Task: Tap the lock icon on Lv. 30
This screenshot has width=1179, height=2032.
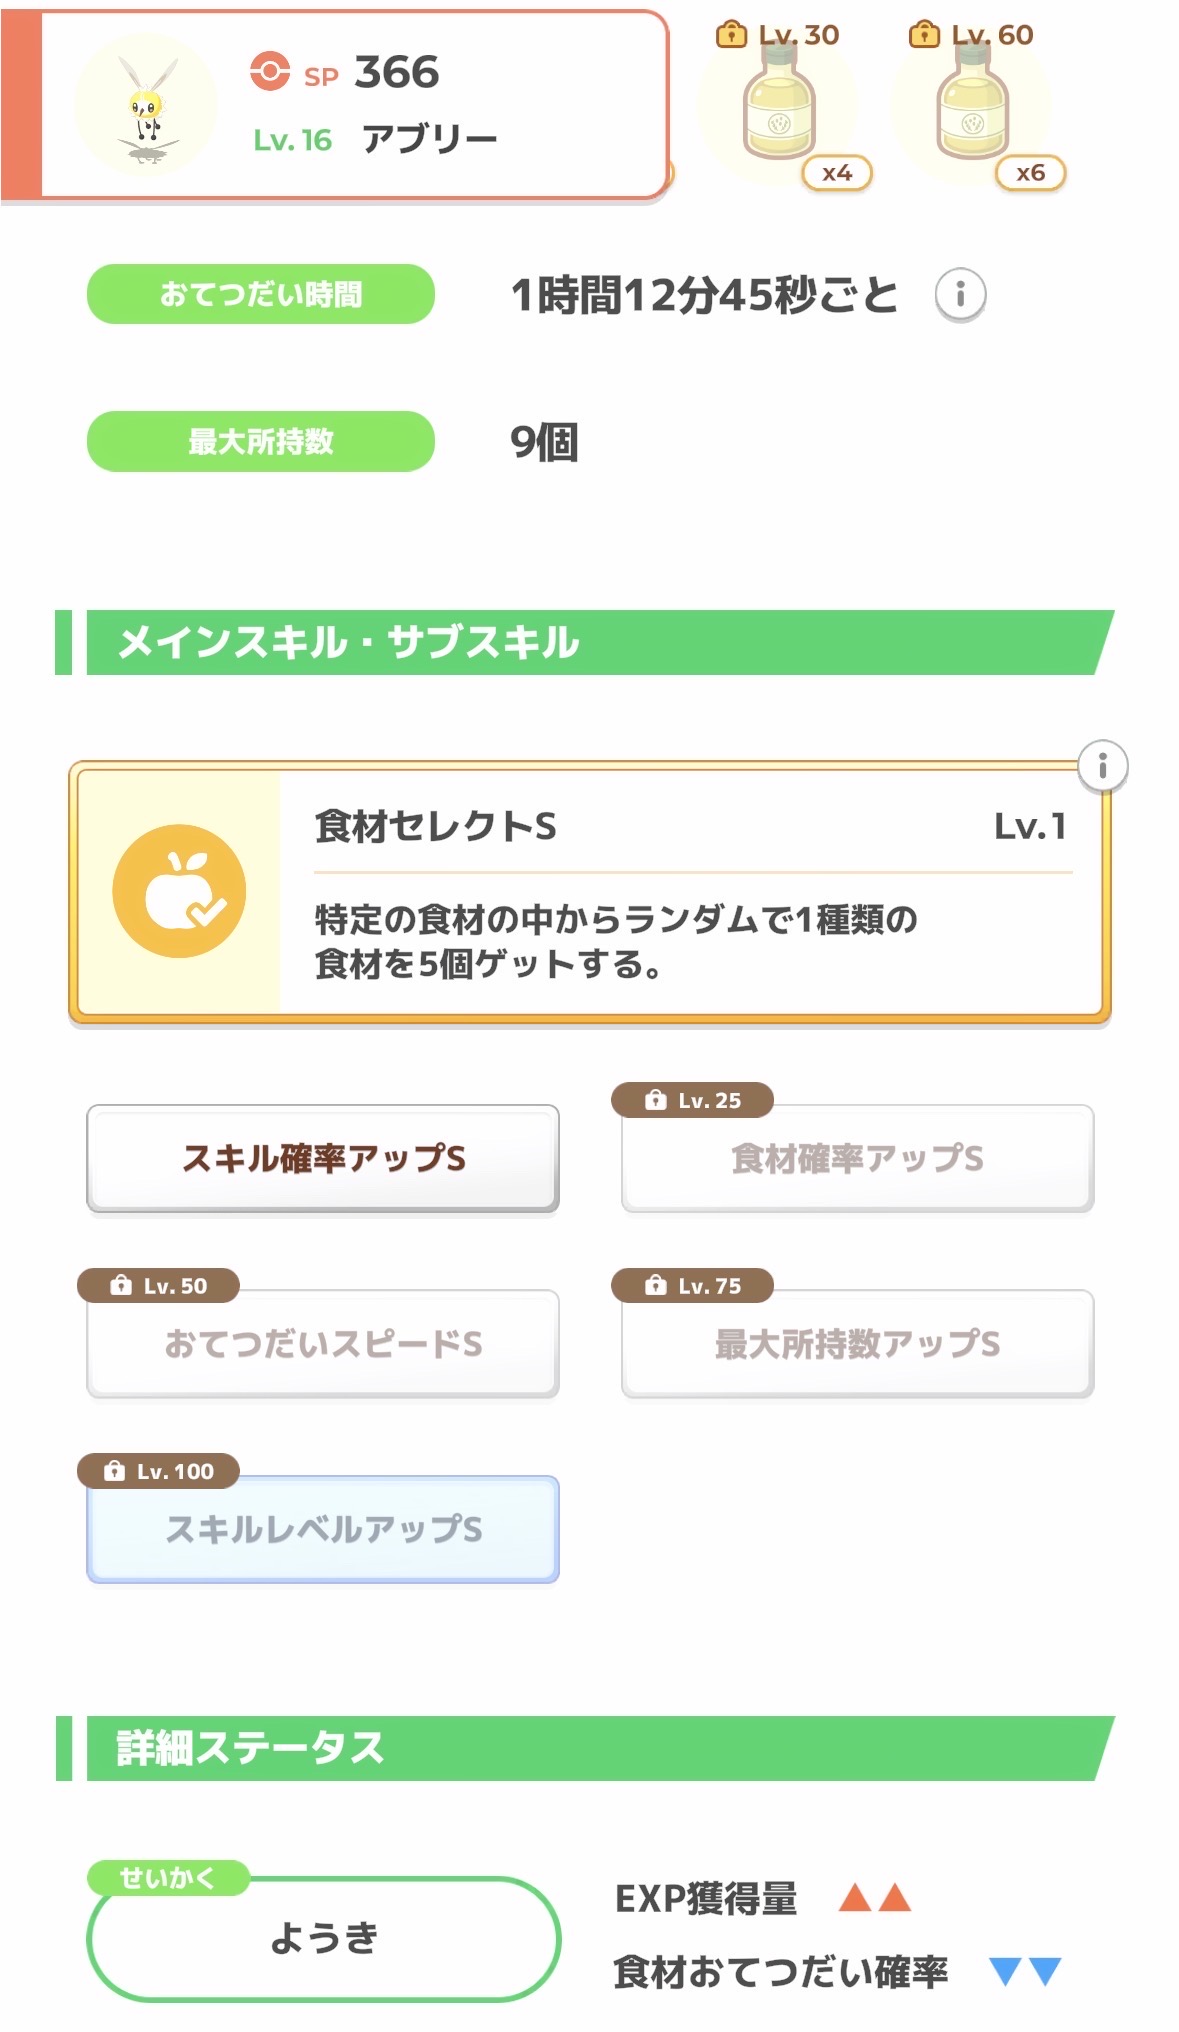Action: 731,35
